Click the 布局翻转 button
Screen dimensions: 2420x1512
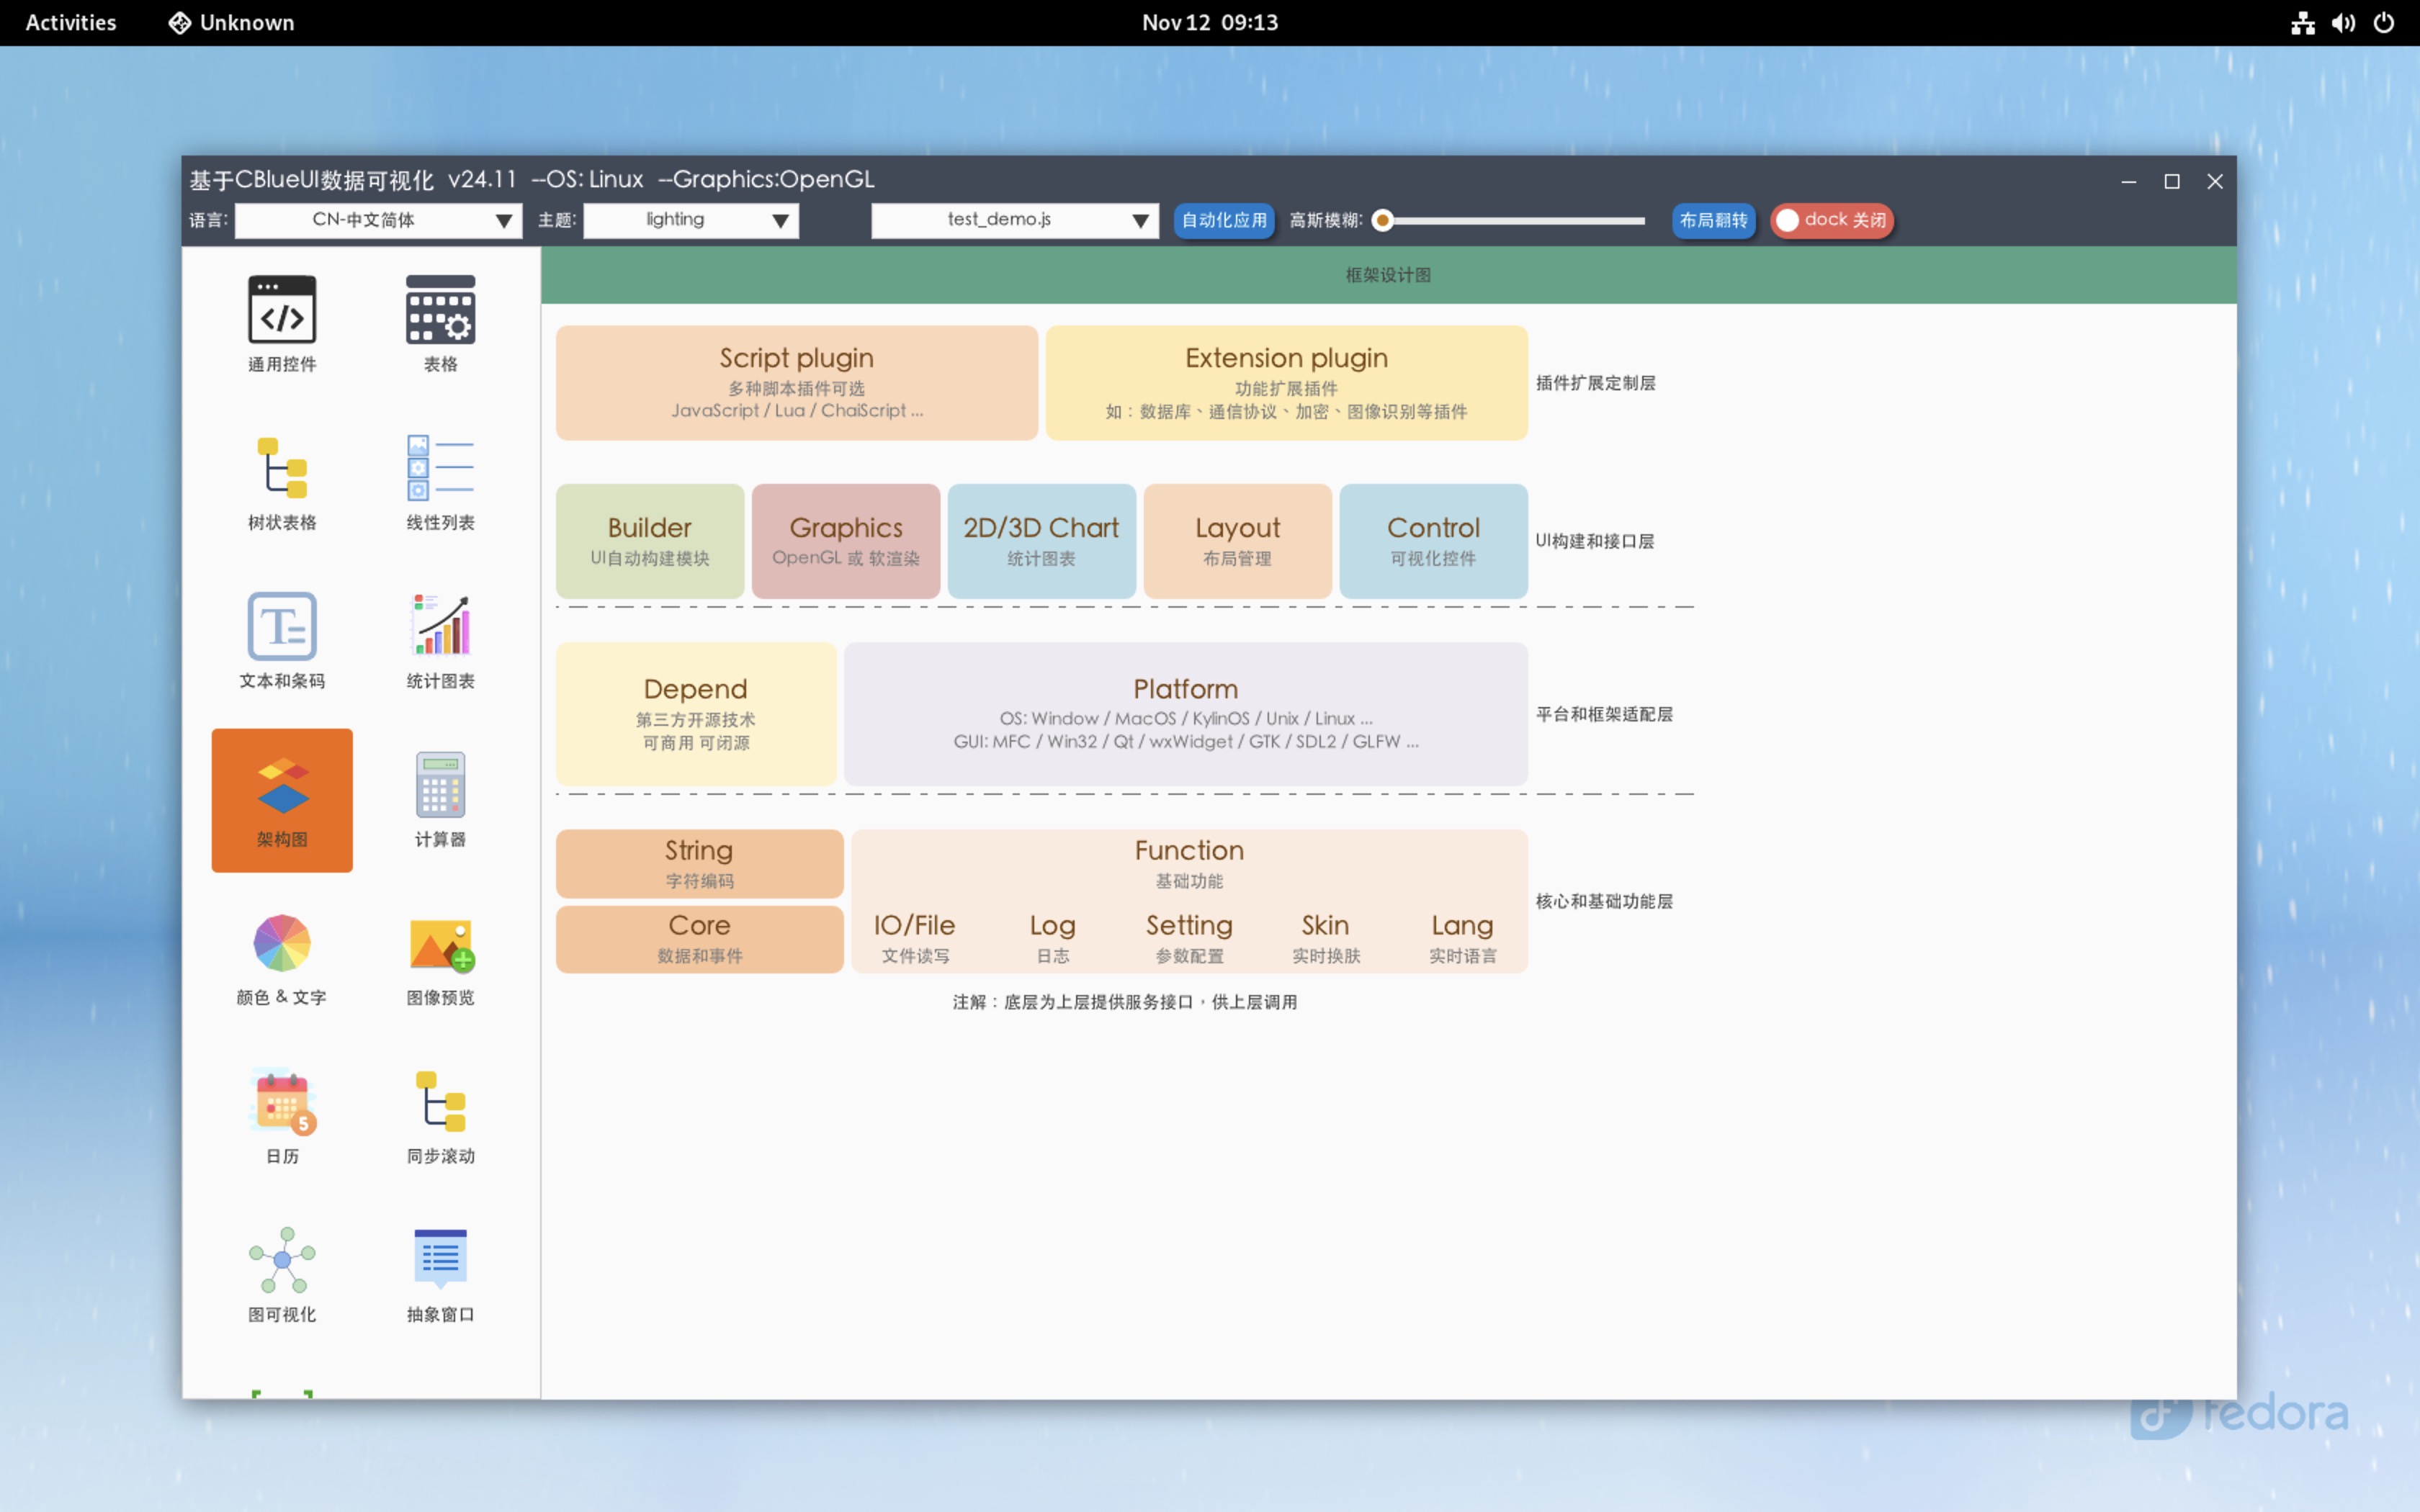pos(1713,220)
